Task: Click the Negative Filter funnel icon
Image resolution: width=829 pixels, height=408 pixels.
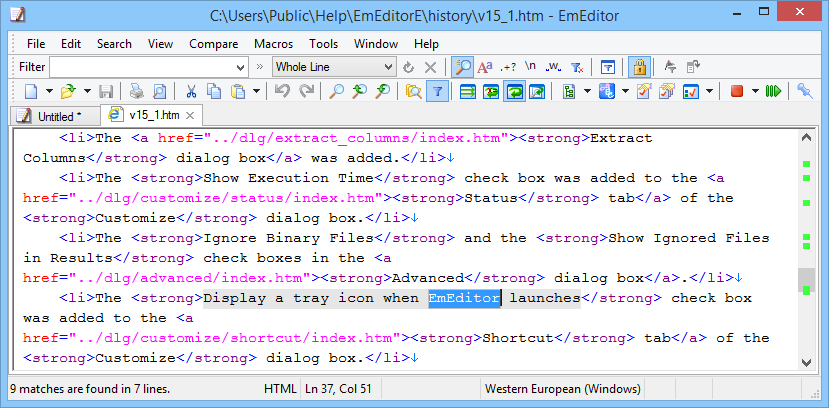Action: (577, 67)
